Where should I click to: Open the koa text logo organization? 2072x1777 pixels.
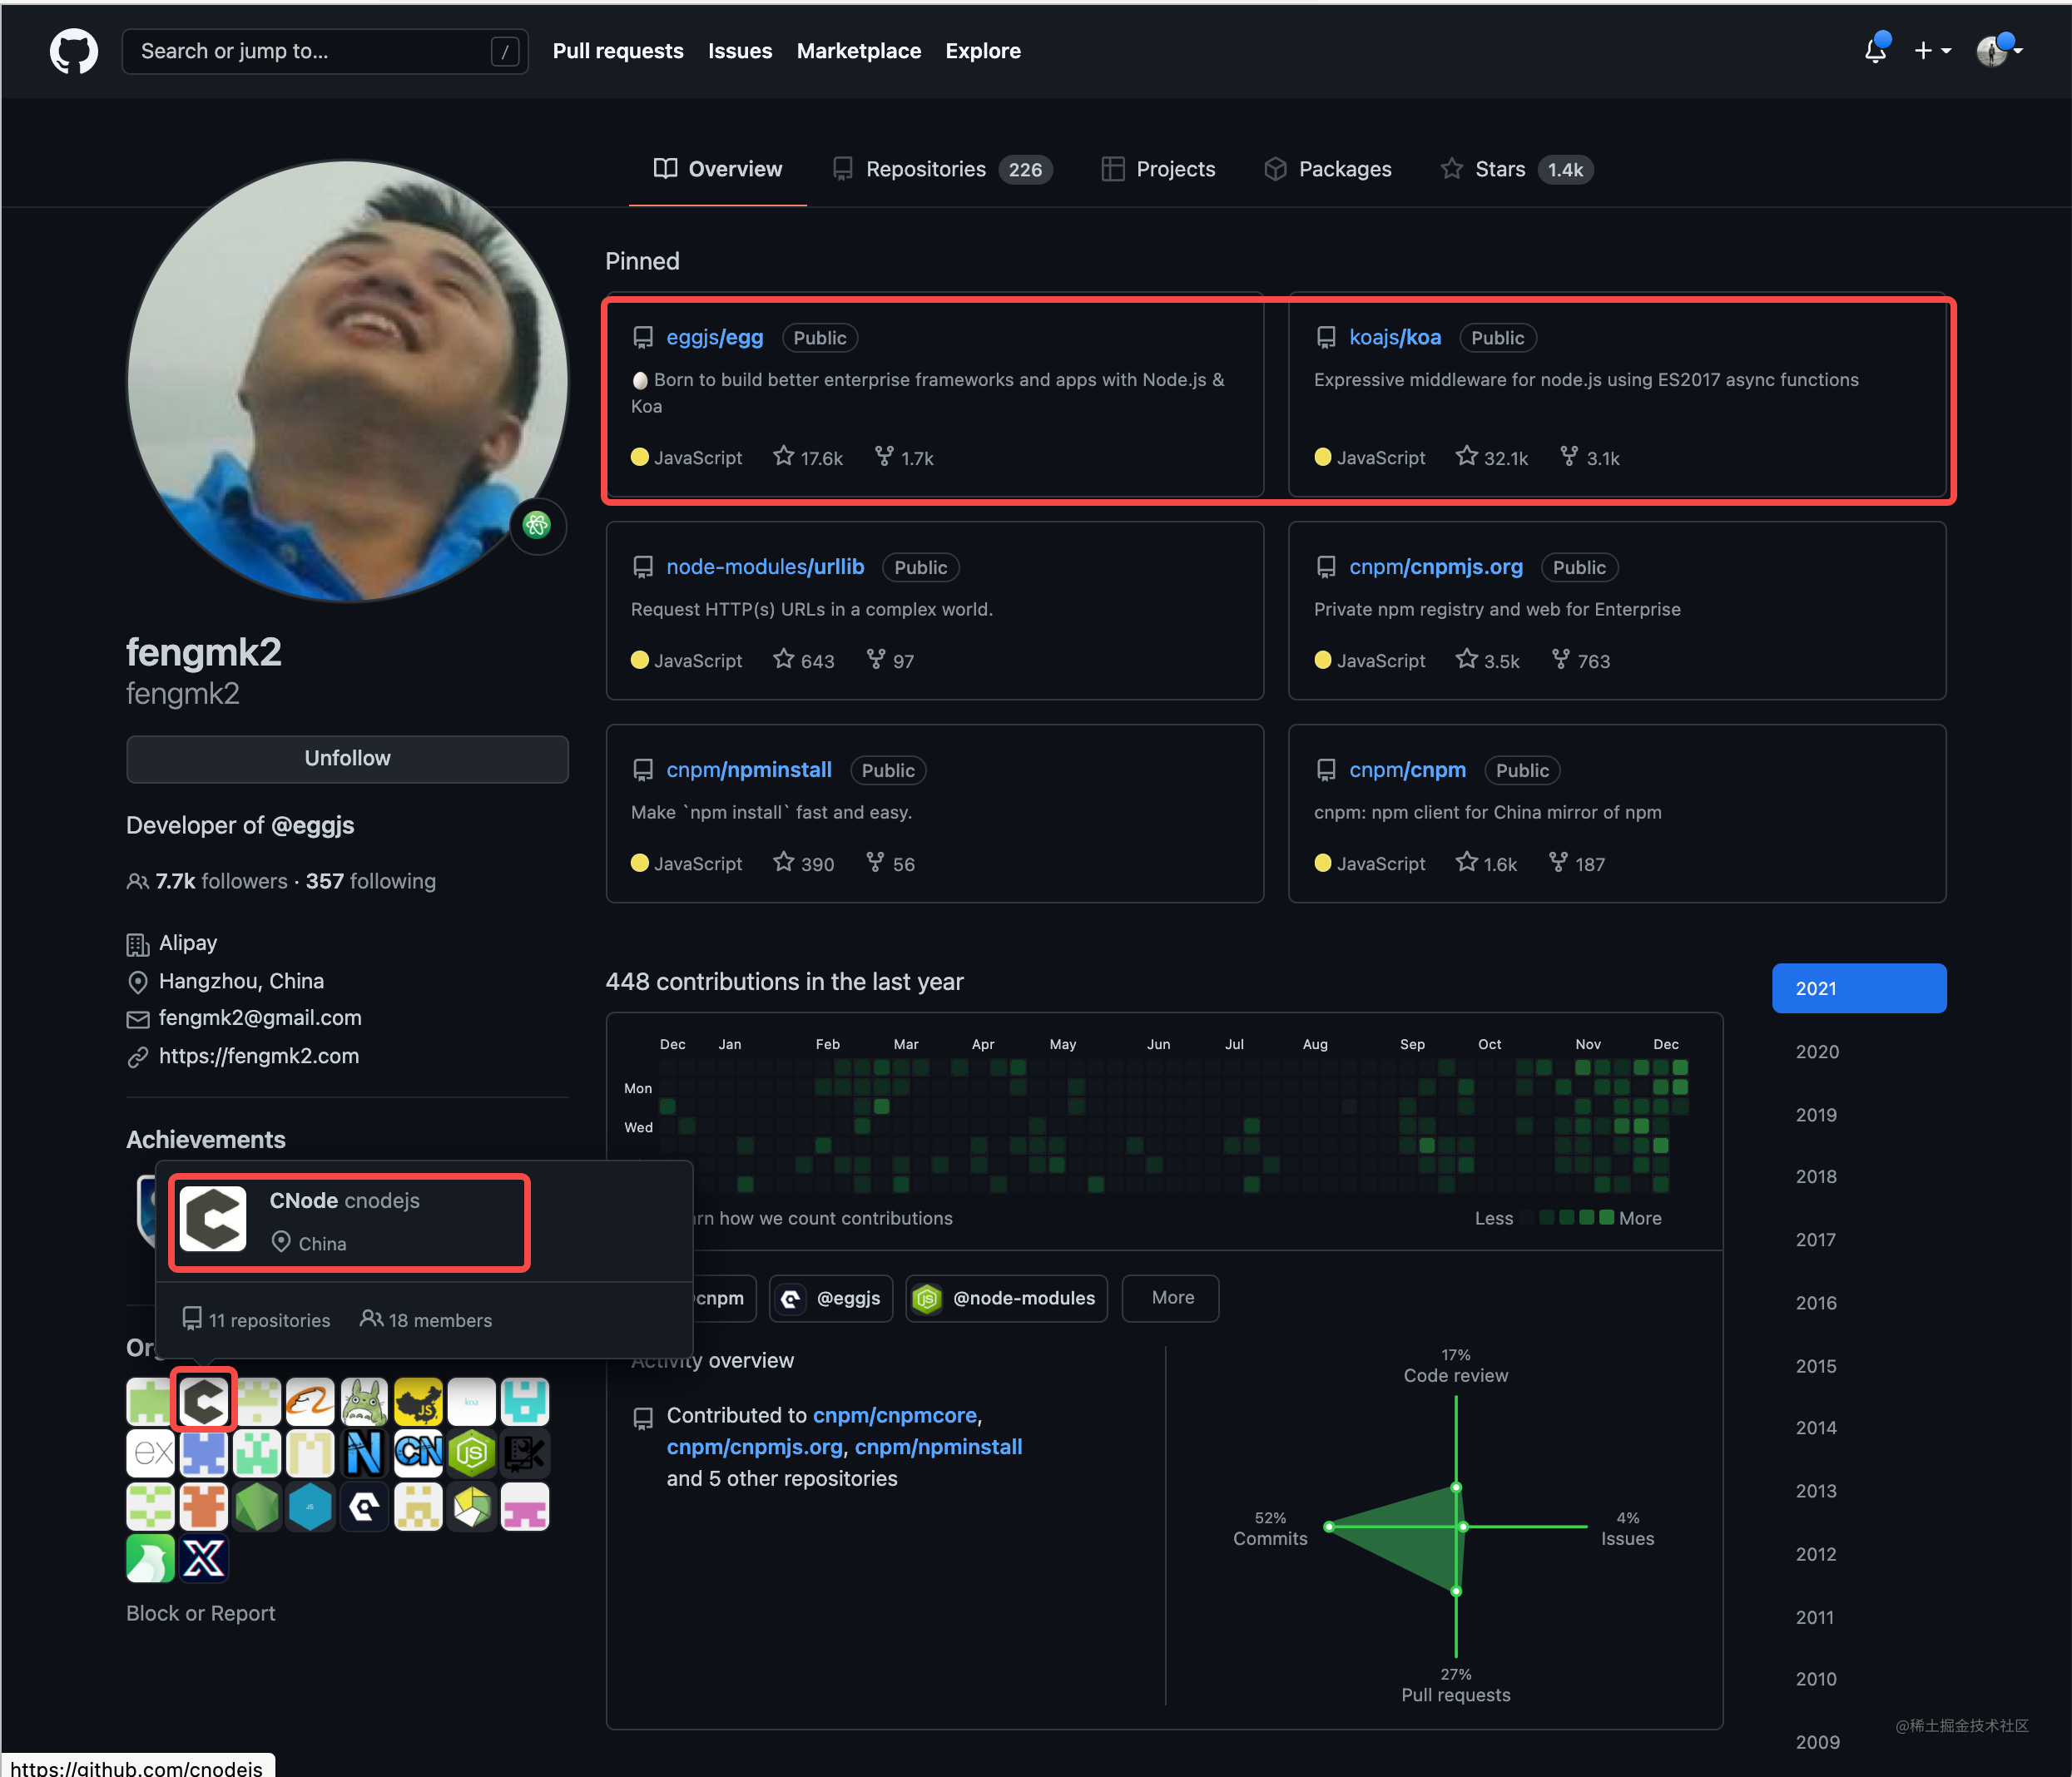[x=471, y=1401]
